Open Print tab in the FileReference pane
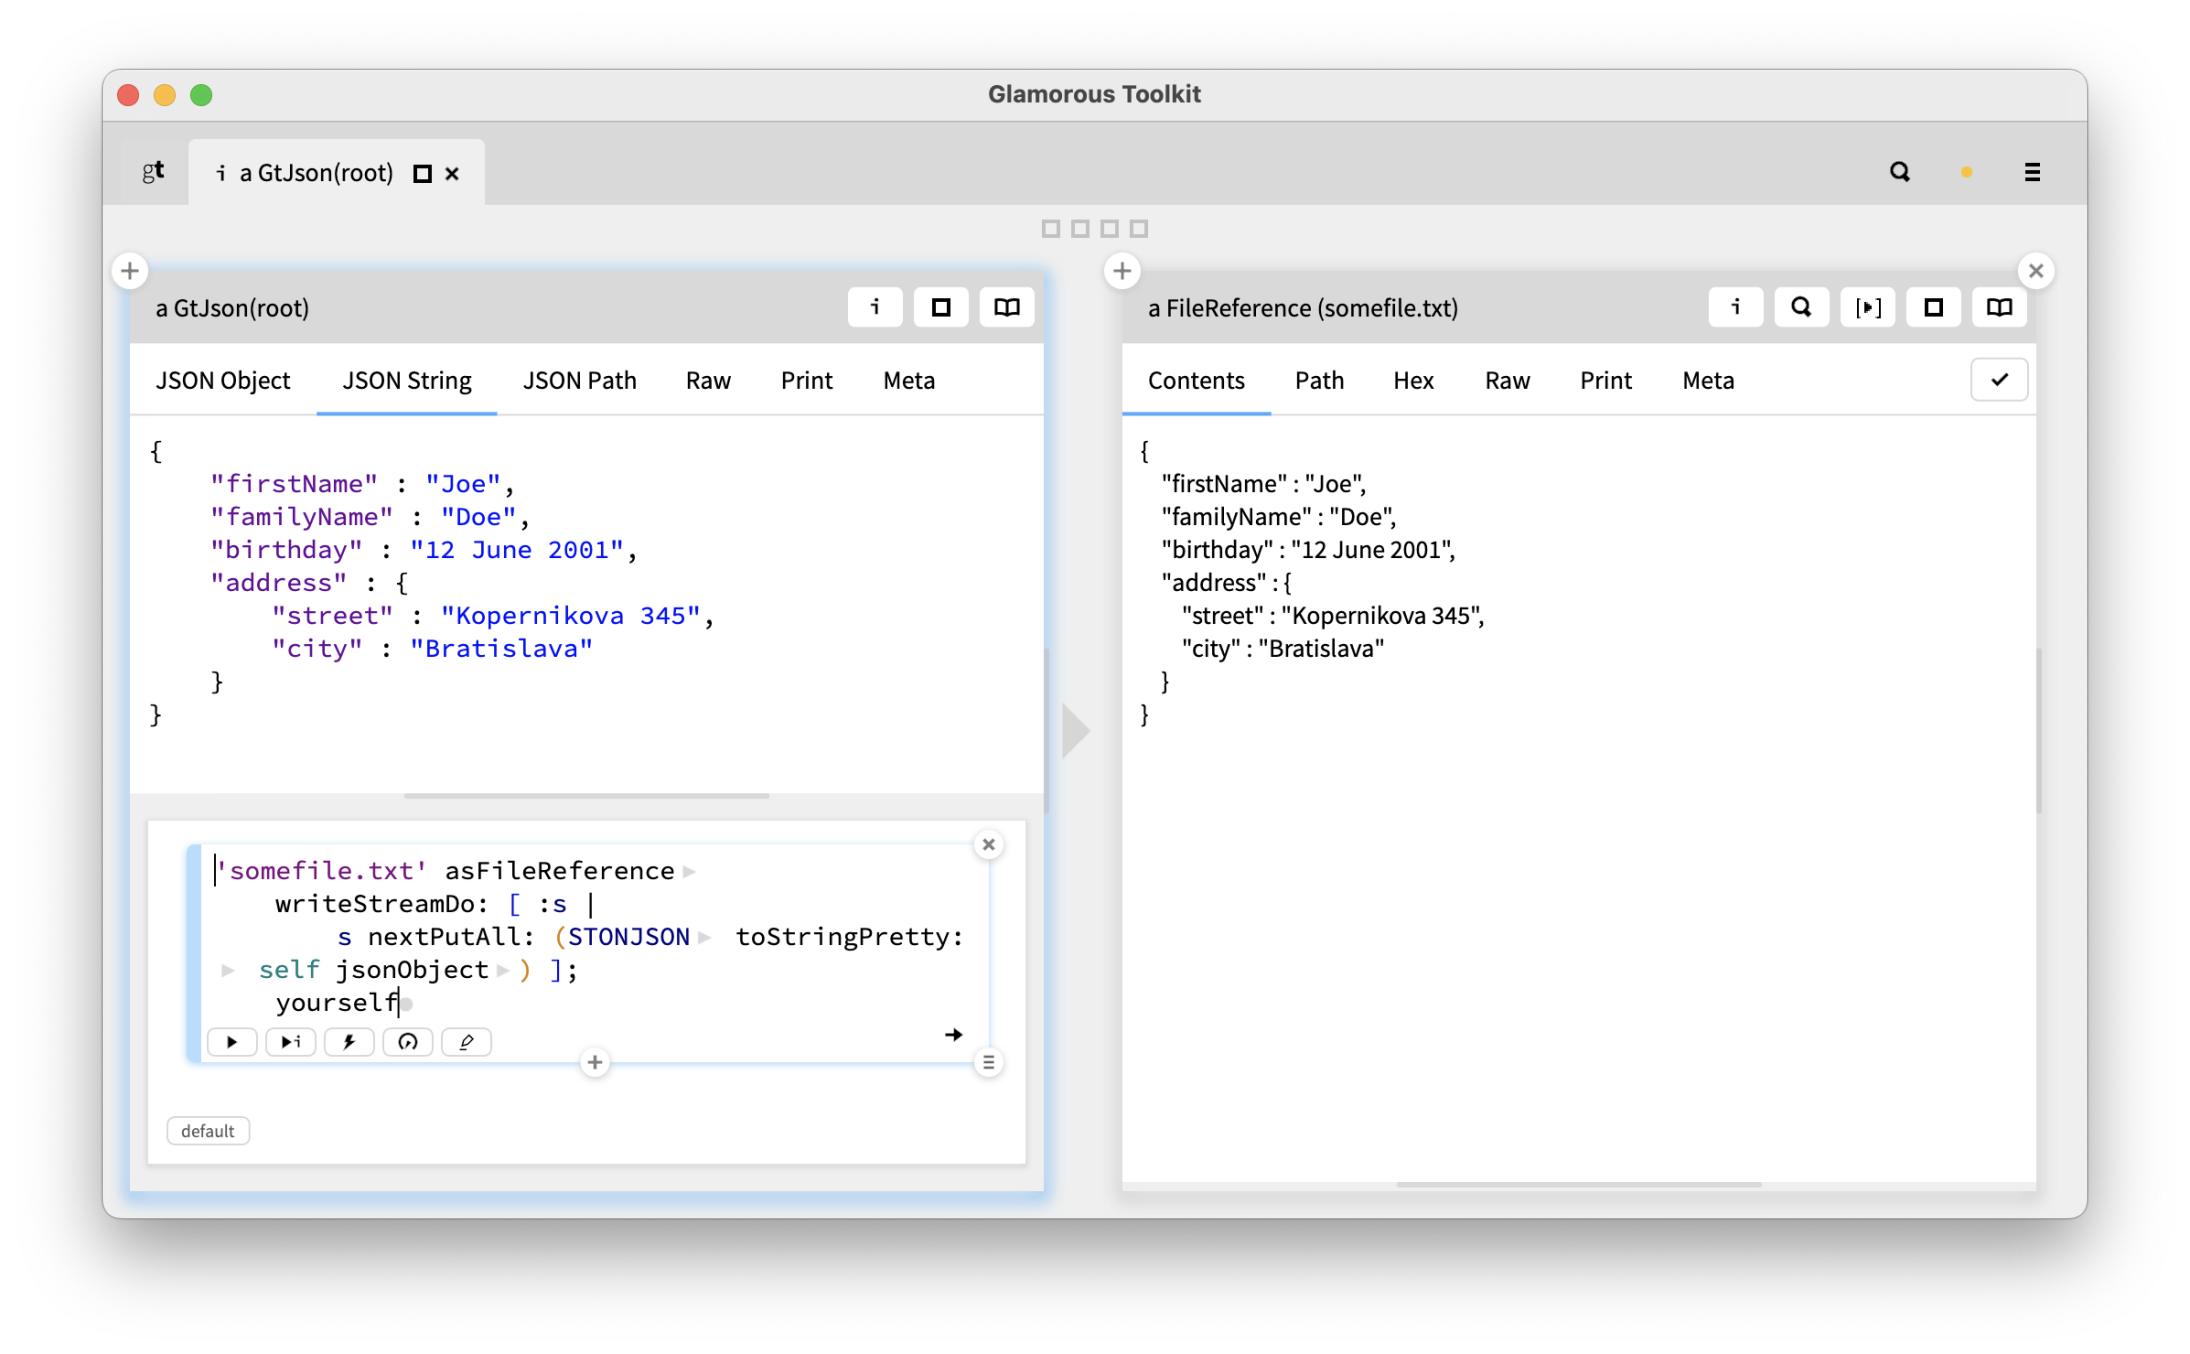The image size is (2190, 1354). [x=1606, y=381]
